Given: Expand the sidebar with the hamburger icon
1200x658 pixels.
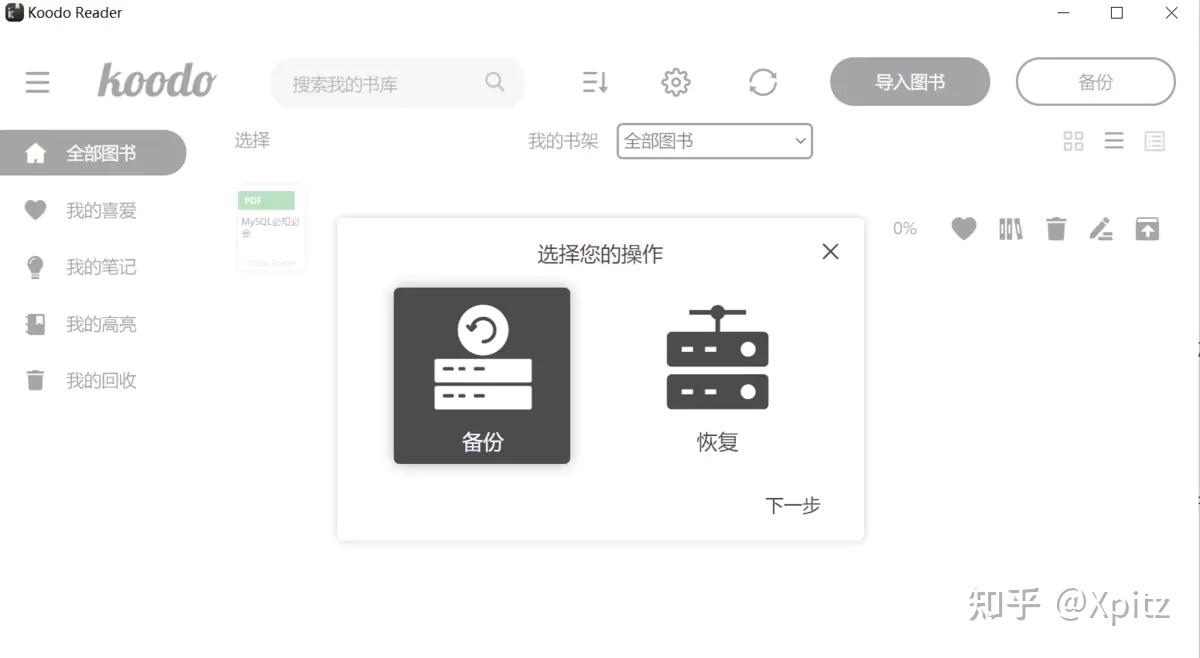Looking at the screenshot, I should pyautogui.click(x=37, y=82).
